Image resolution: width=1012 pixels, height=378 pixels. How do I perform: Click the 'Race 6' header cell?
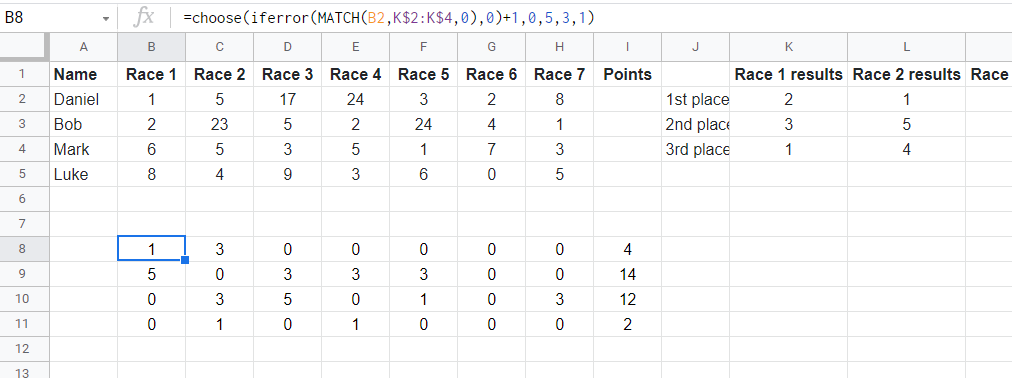(x=492, y=74)
